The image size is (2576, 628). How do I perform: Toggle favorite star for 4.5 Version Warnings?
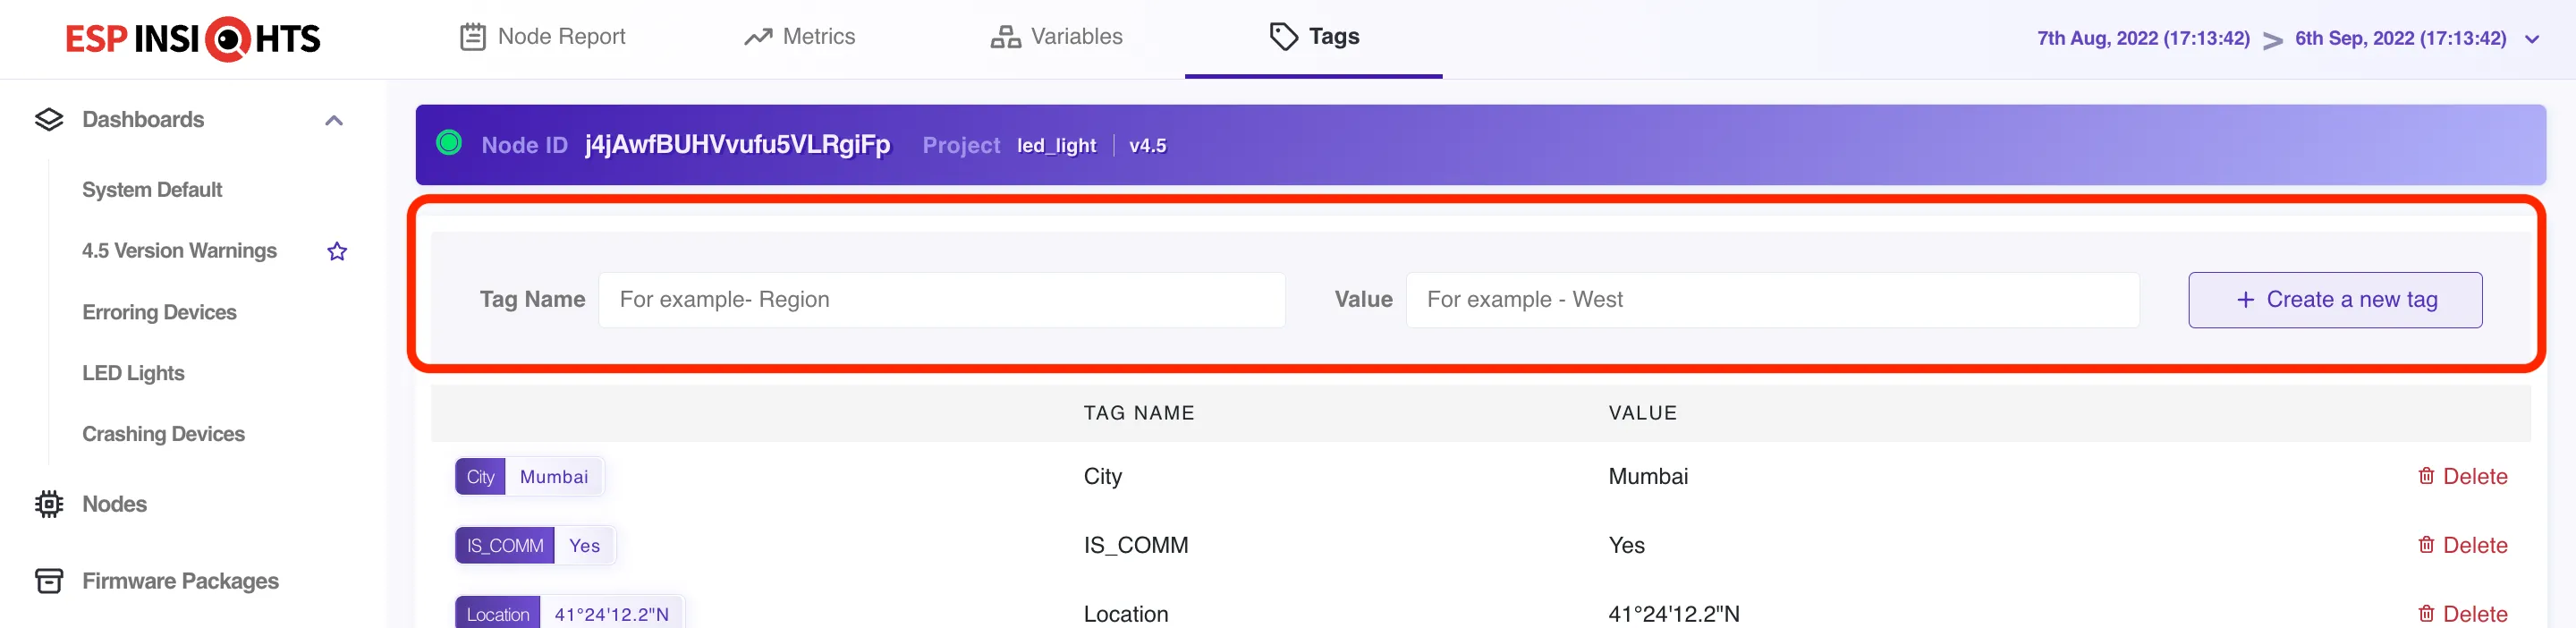pos(337,251)
